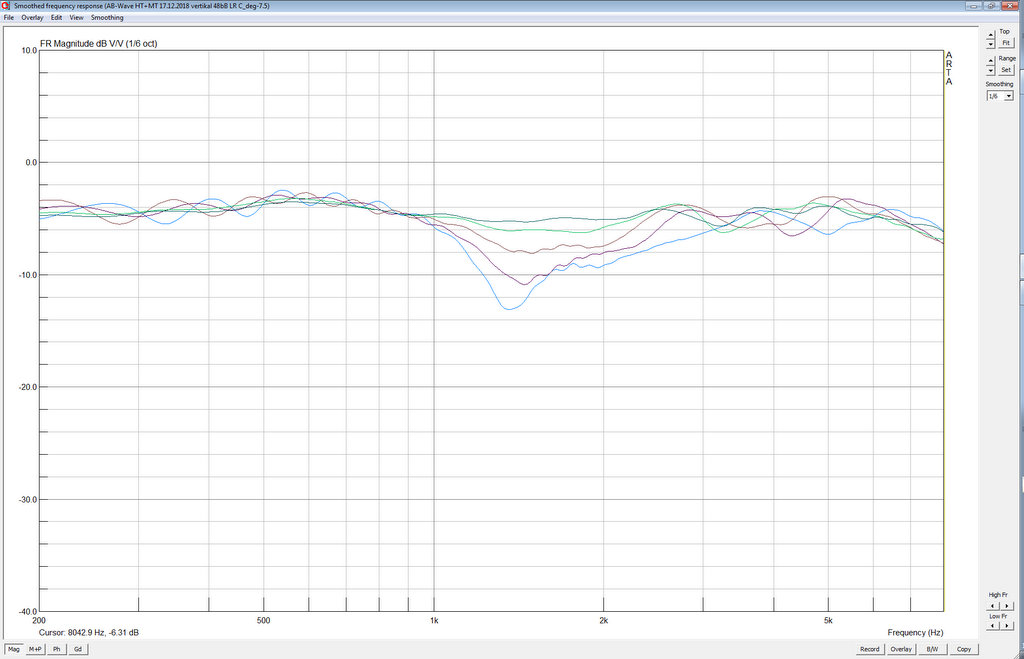Toggle B/W color mode button
This screenshot has height=659, width=1024.
(932, 649)
